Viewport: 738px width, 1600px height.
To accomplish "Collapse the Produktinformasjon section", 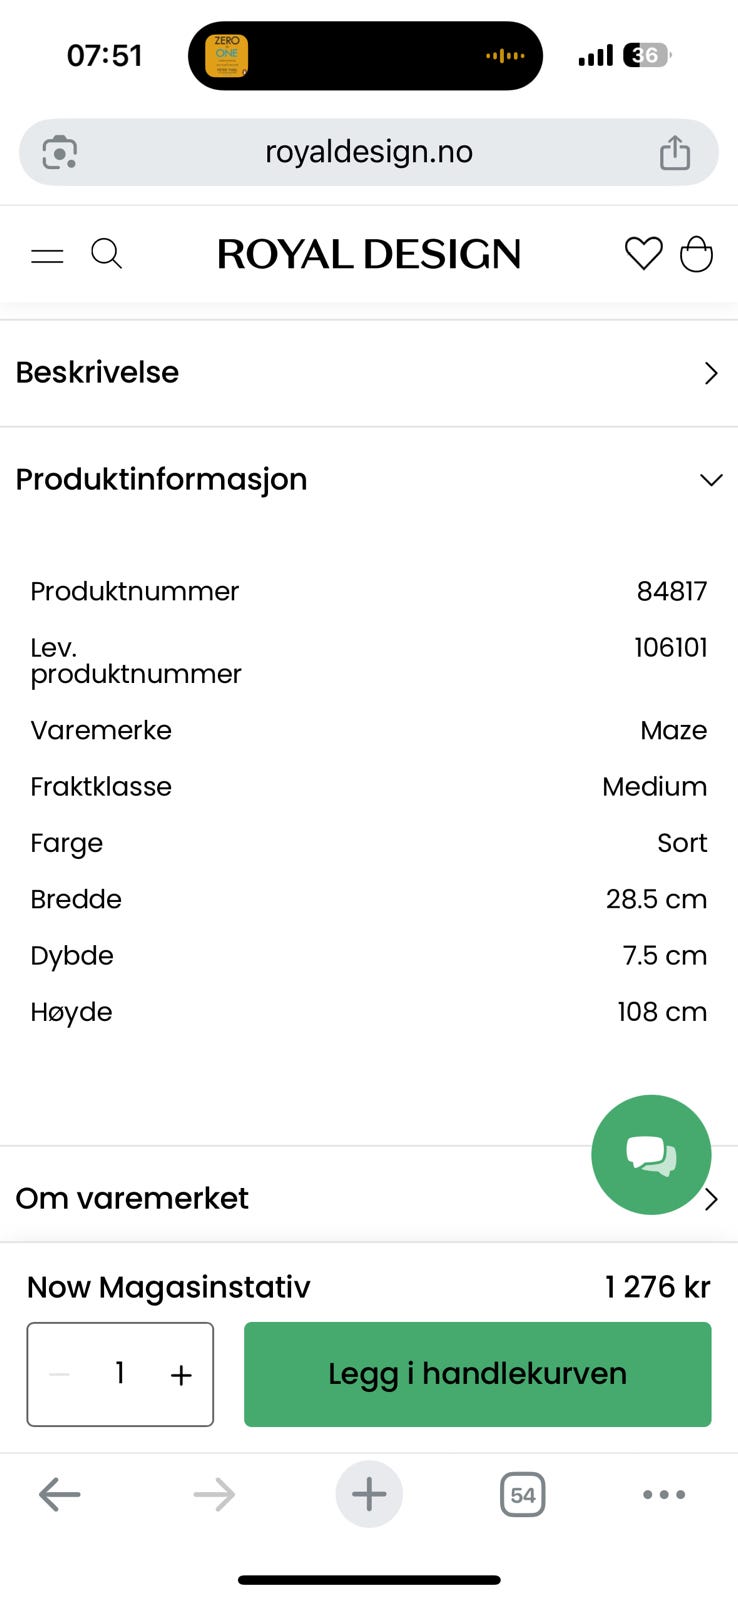I will (x=369, y=480).
